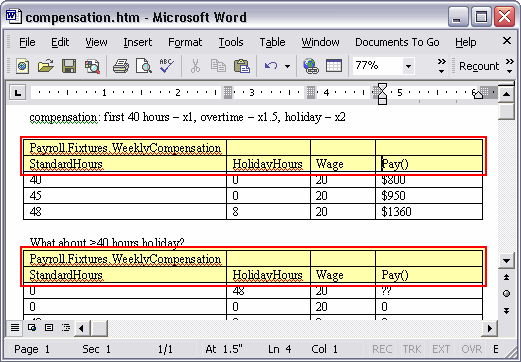
Task: Click horizontal scroll right arrow
Action: pyautogui.click(x=490, y=328)
